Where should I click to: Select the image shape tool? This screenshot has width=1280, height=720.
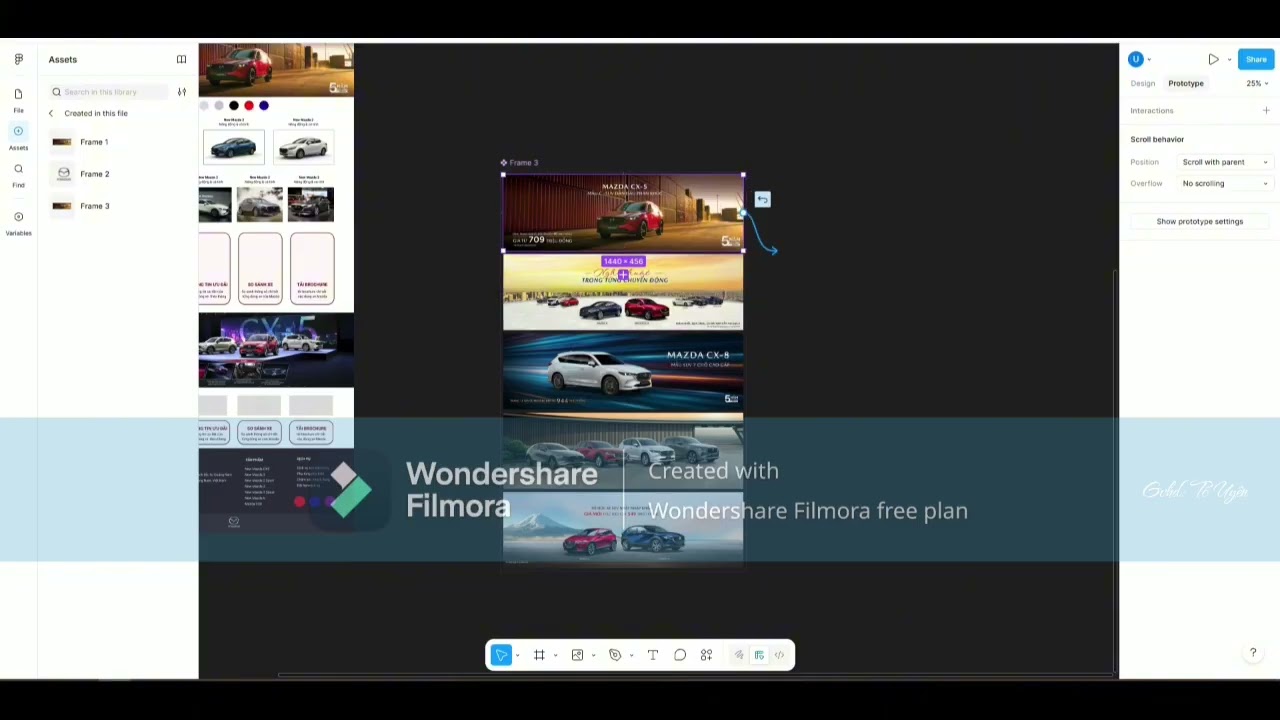[x=577, y=655]
